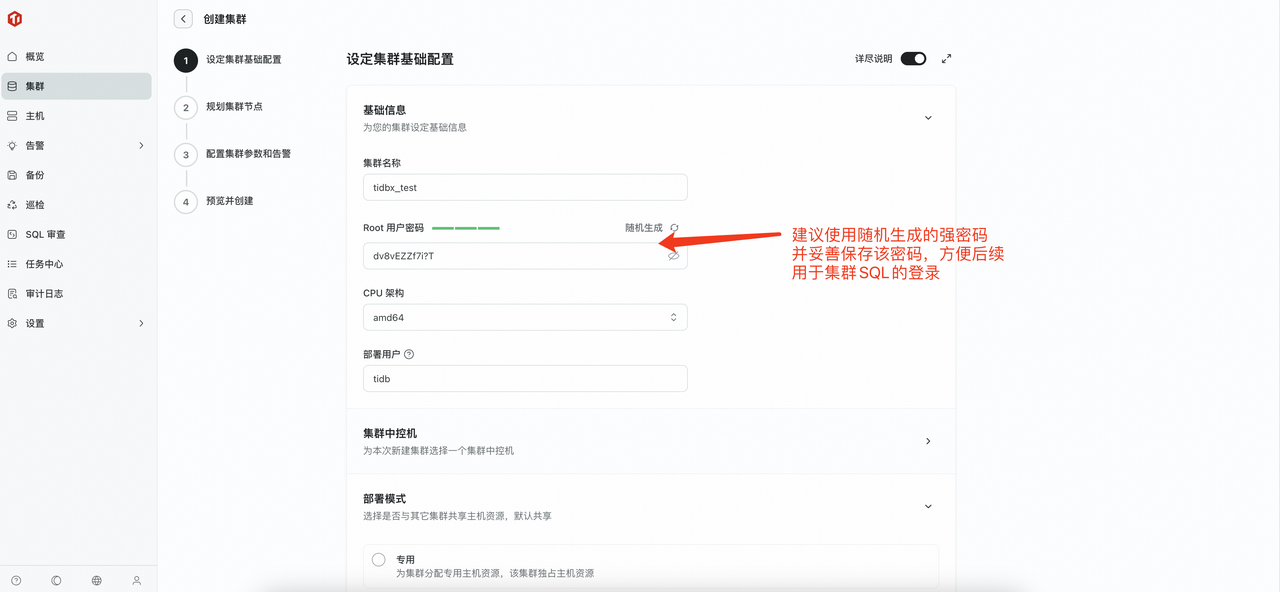Go back using the back arrow button
The width and height of the screenshot is (1280, 592).
(183, 18)
